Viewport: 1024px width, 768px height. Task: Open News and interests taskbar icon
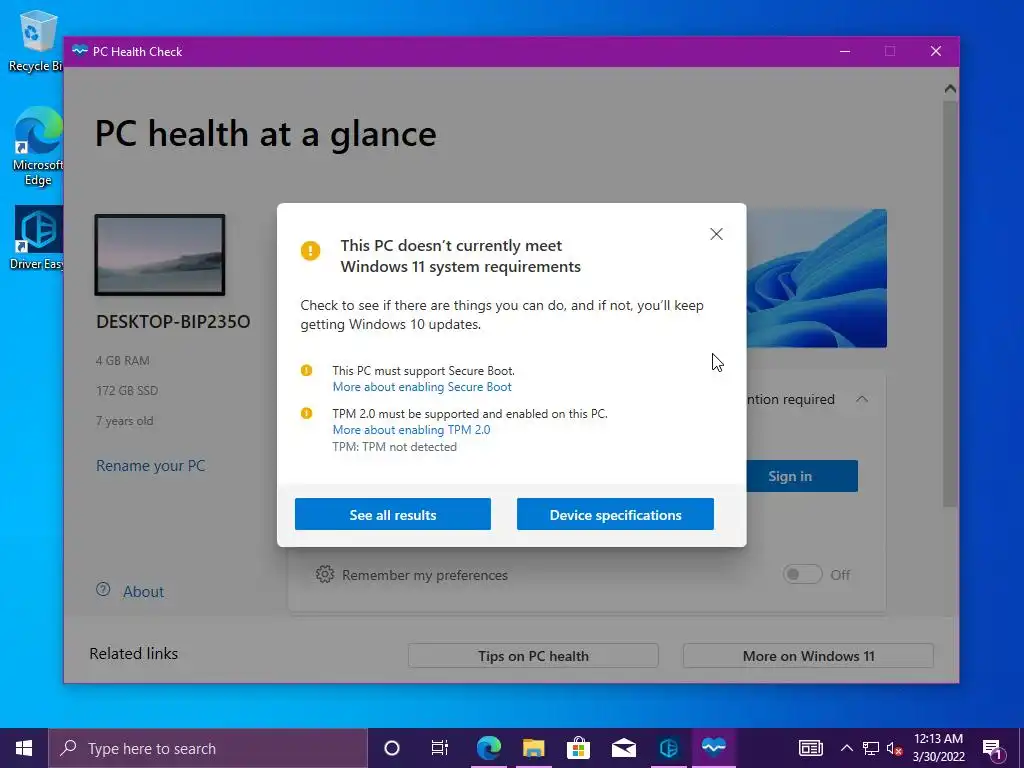click(x=810, y=748)
